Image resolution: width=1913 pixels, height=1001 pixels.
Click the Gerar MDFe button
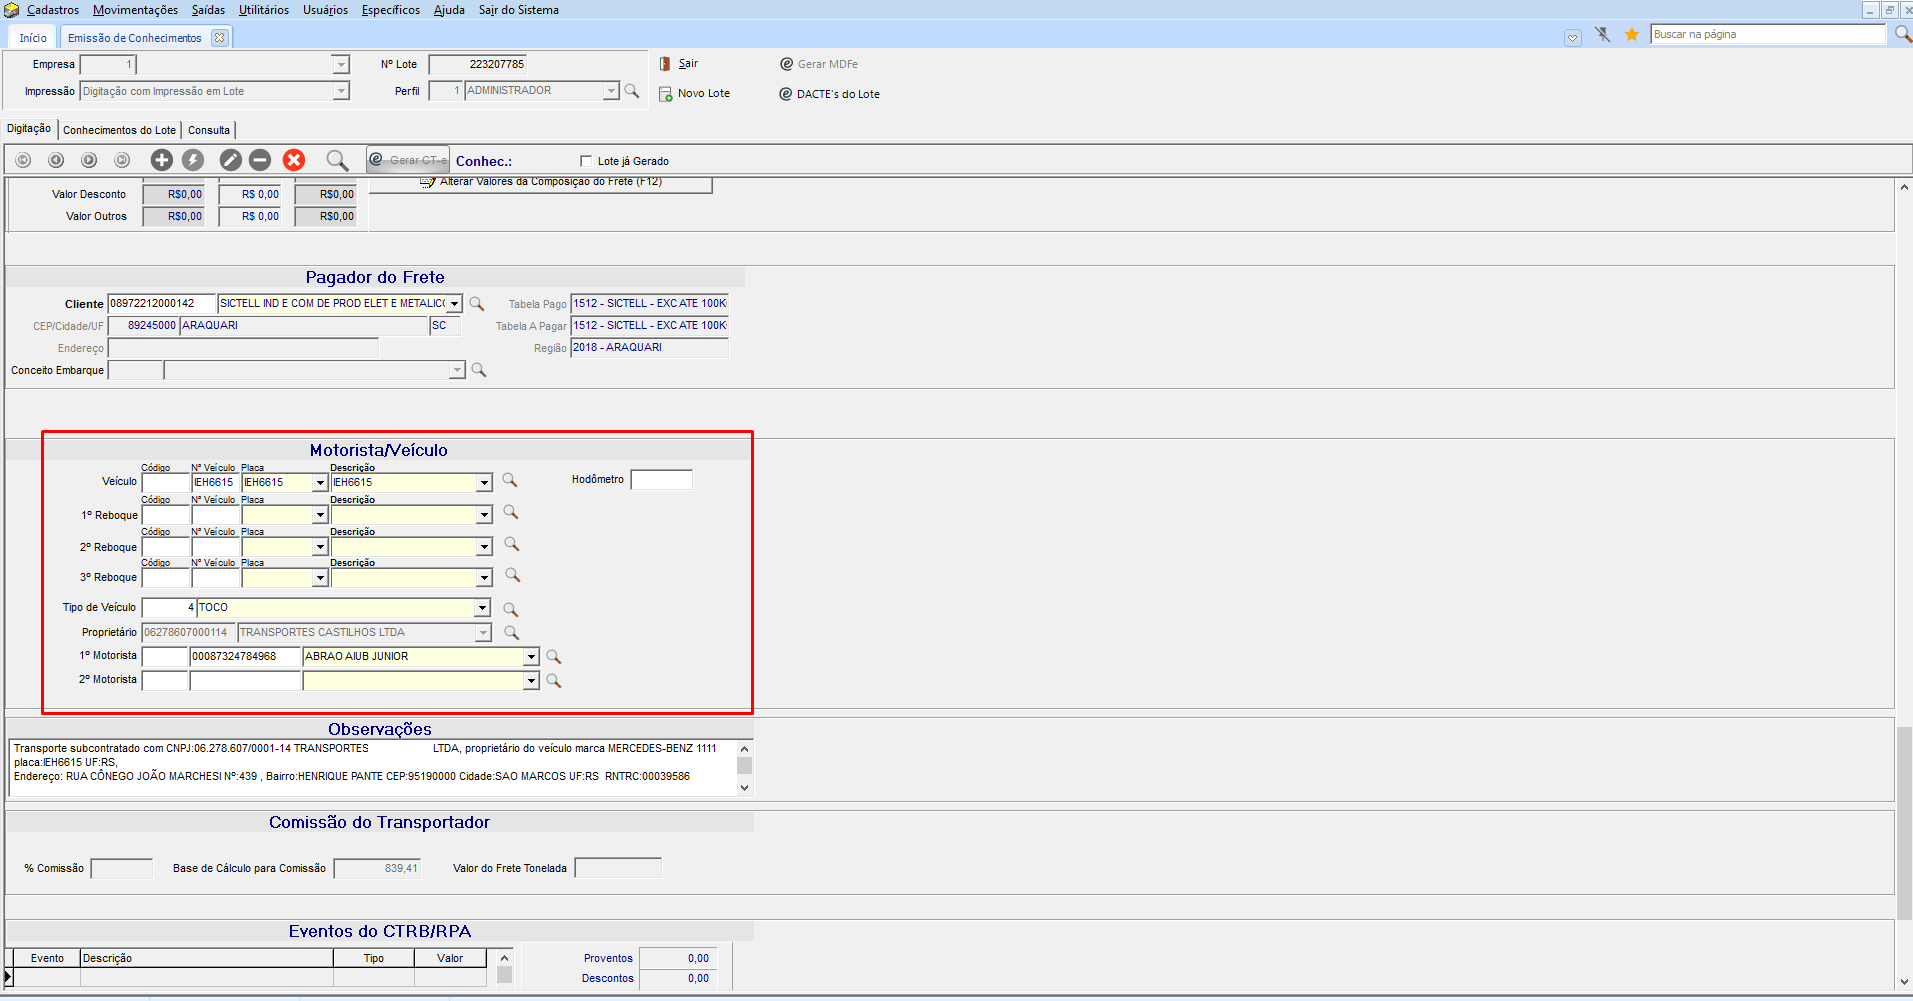pyautogui.click(x=819, y=64)
